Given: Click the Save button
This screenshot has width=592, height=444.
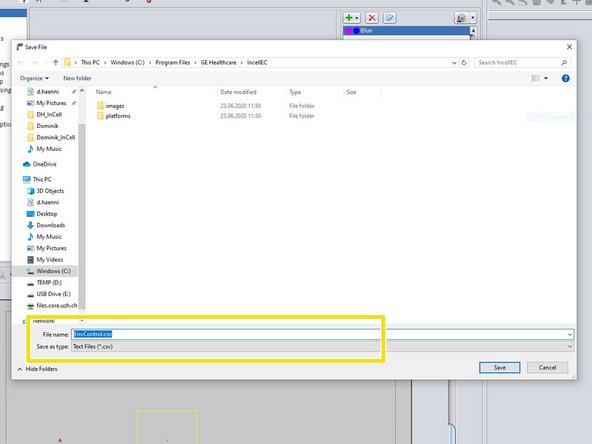Looking at the screenshot, I should pyautogui.click(x=499, y=367).
